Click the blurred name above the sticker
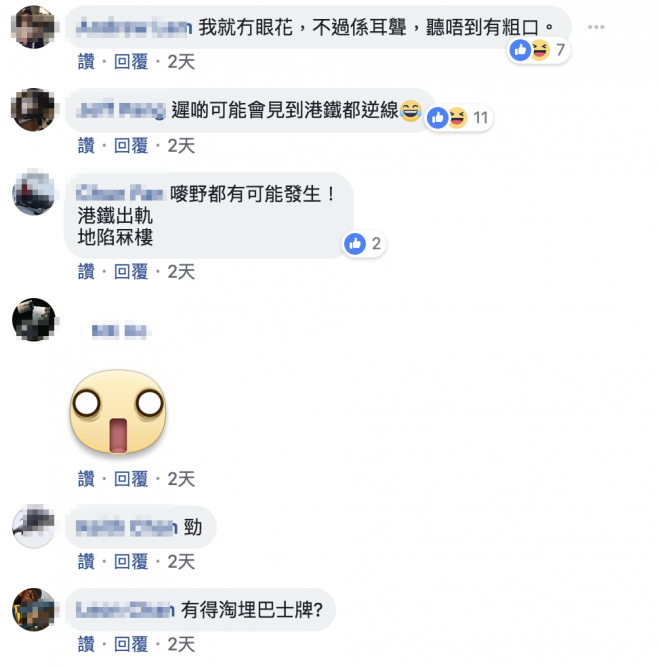Viewport: 660px width, 668px height. point(120,331)
